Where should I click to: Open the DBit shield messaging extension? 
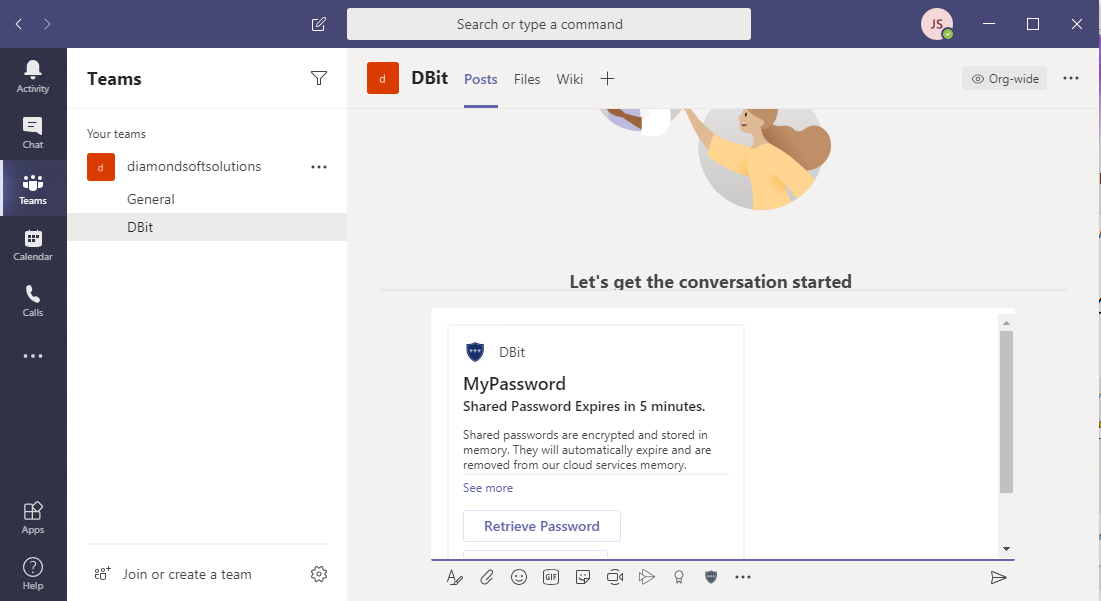tap(711, 577)
